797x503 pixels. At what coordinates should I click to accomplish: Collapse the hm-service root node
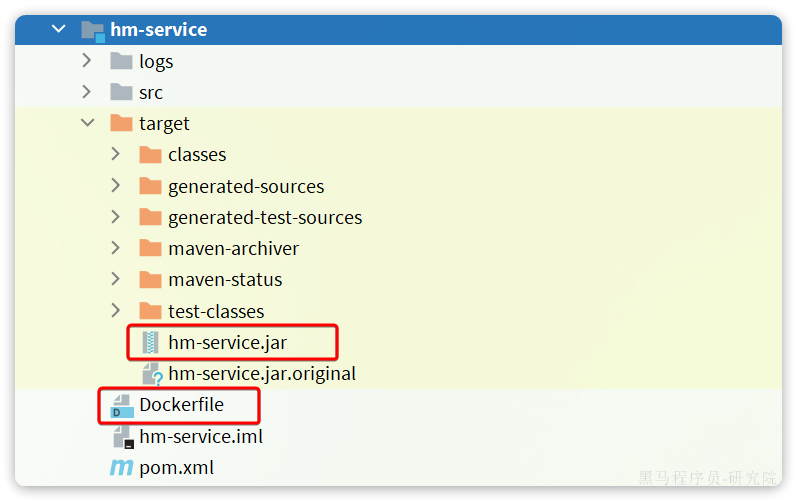click(59, 30)
